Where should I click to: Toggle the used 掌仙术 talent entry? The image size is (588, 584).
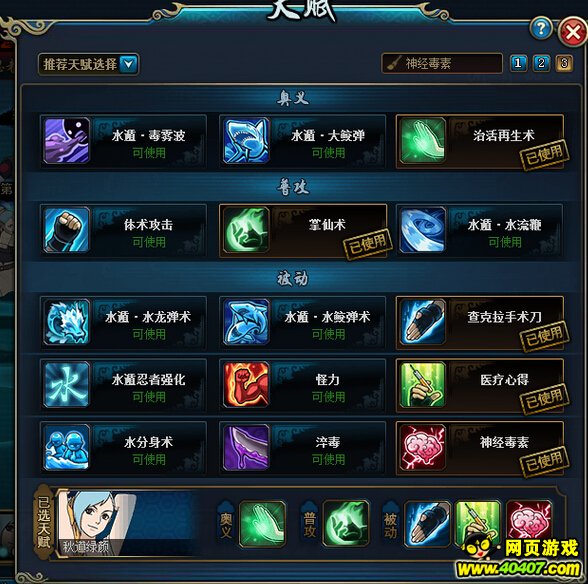(x=303, y=231)
